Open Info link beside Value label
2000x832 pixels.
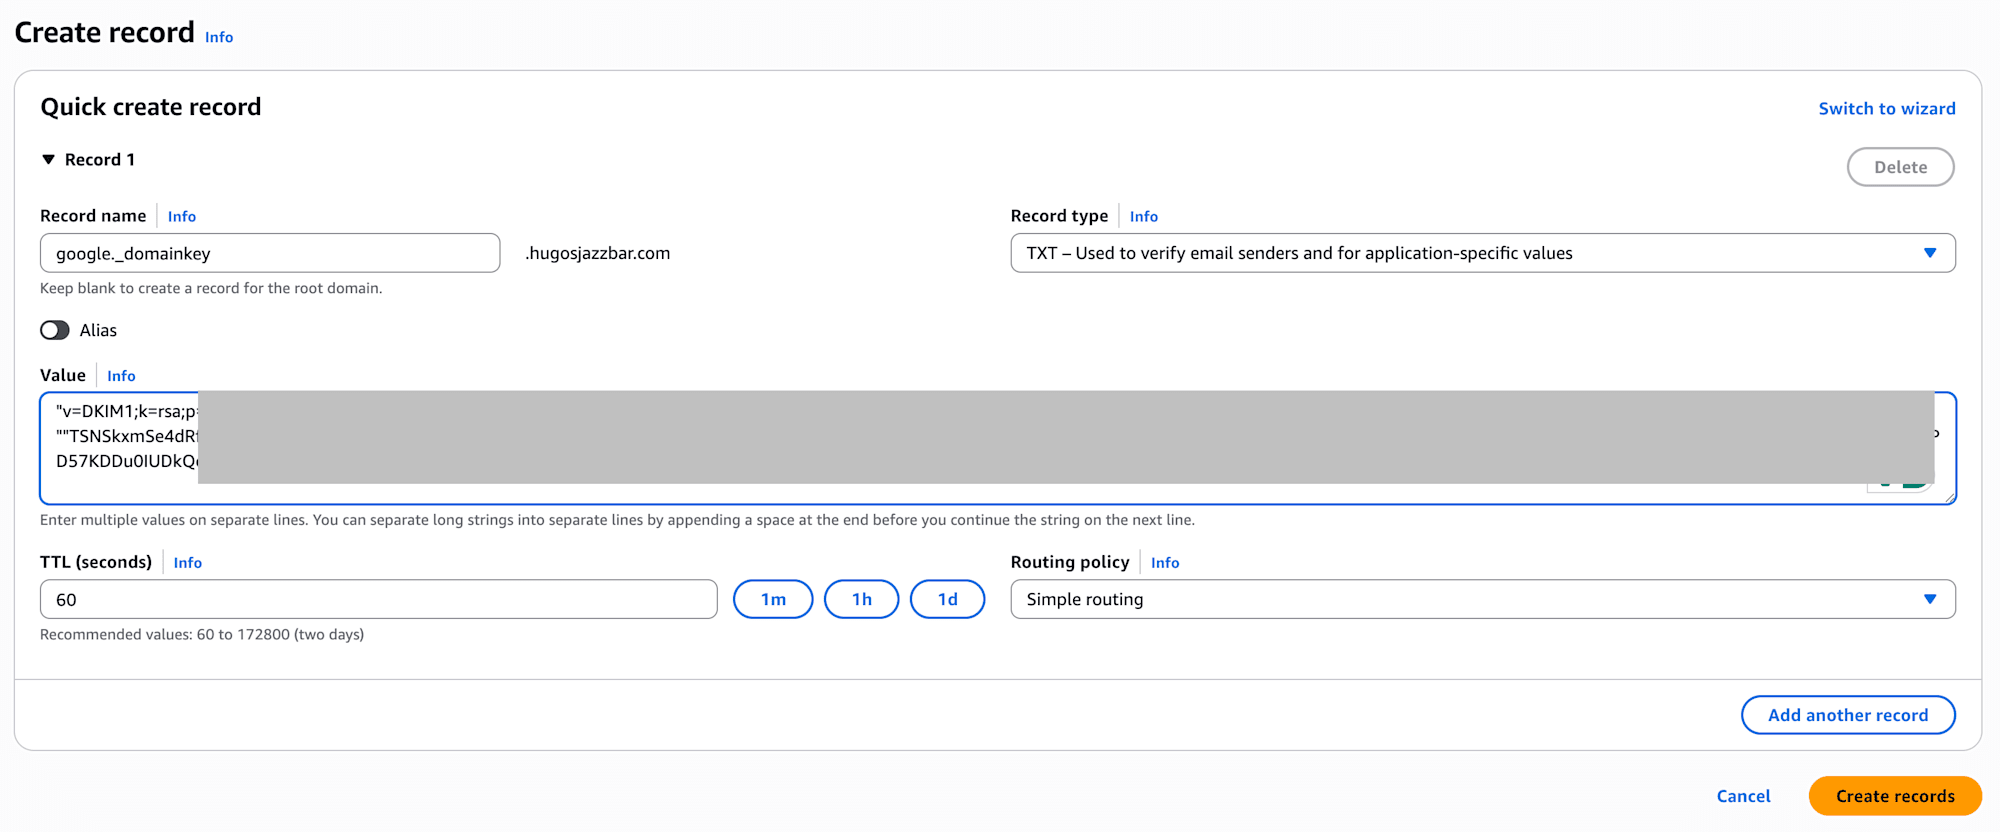click(121, 376)
